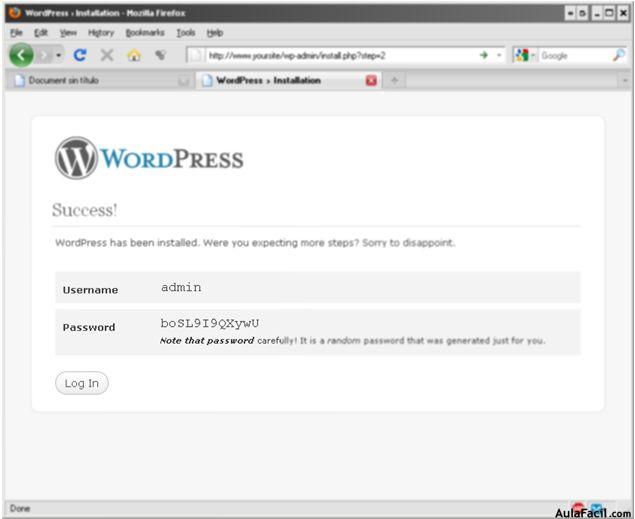Click the page icon in the address bar
Viewport: 635px width, 519px height.
pyautogui.click(x=196, y=55)
